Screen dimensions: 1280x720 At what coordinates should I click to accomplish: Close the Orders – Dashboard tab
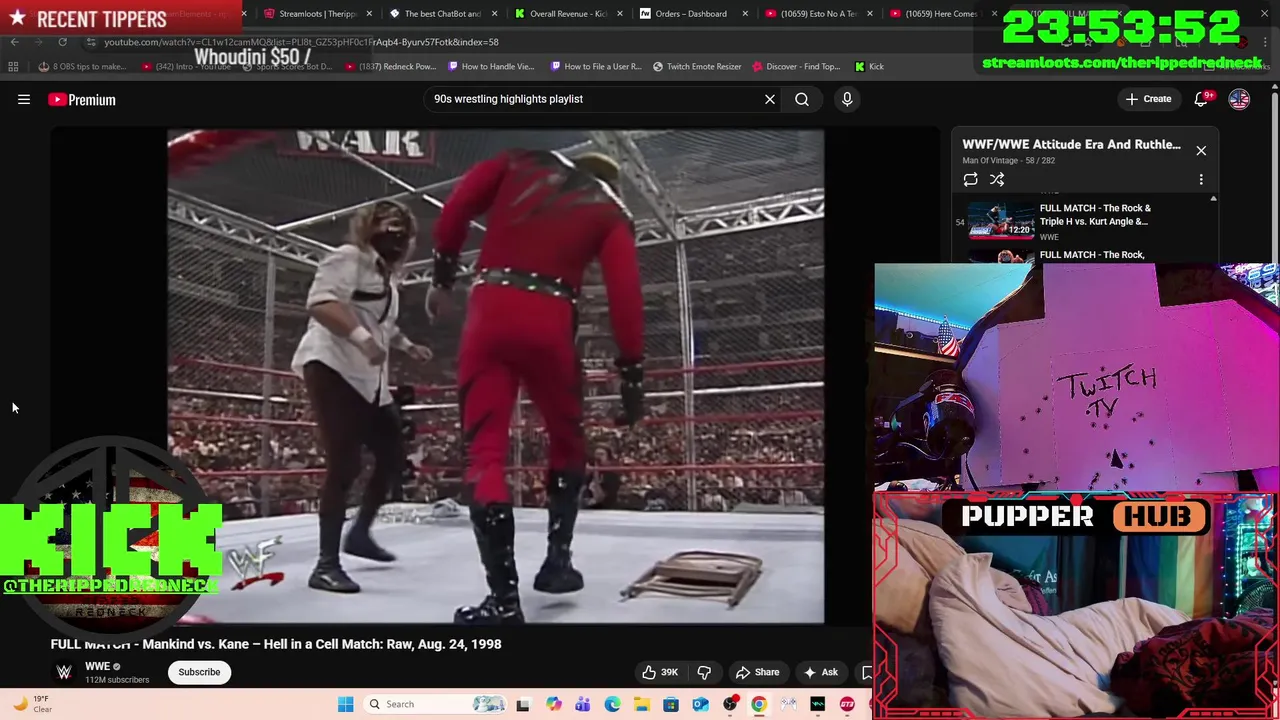(744, 14)
